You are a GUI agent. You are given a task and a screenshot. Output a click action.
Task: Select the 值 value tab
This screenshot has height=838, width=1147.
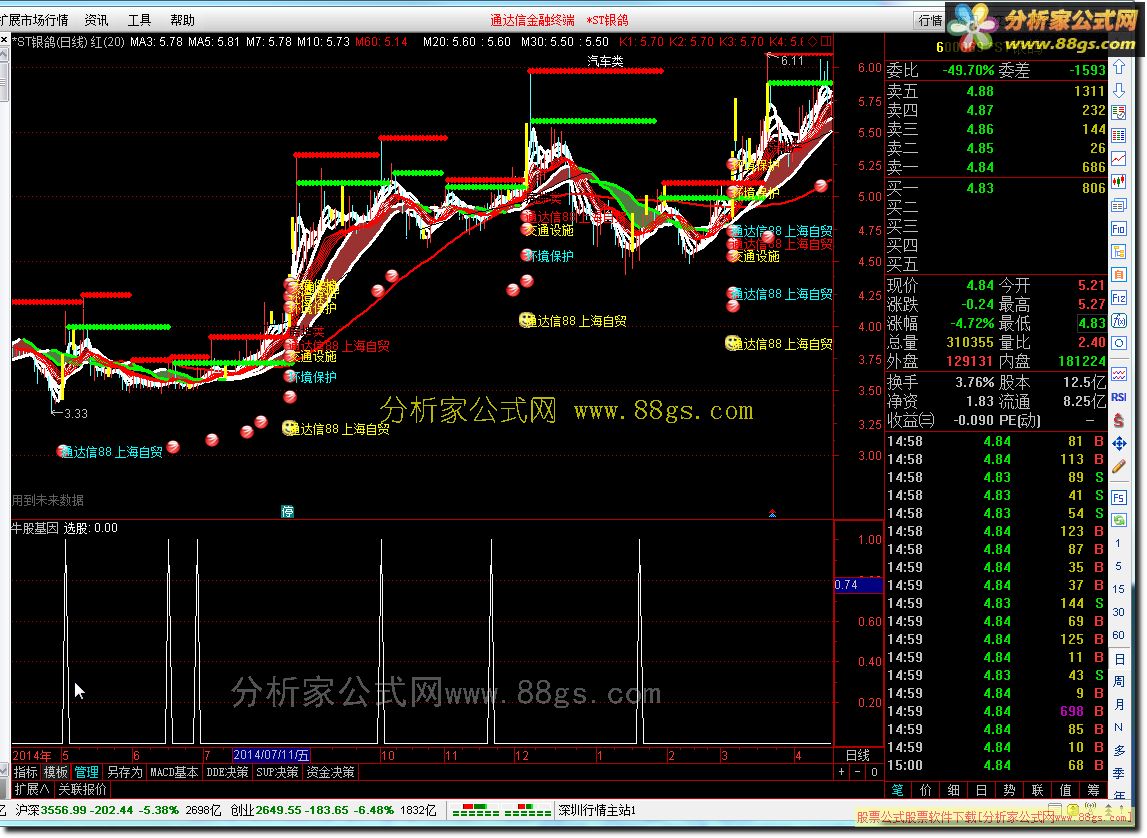(1065, 790)
